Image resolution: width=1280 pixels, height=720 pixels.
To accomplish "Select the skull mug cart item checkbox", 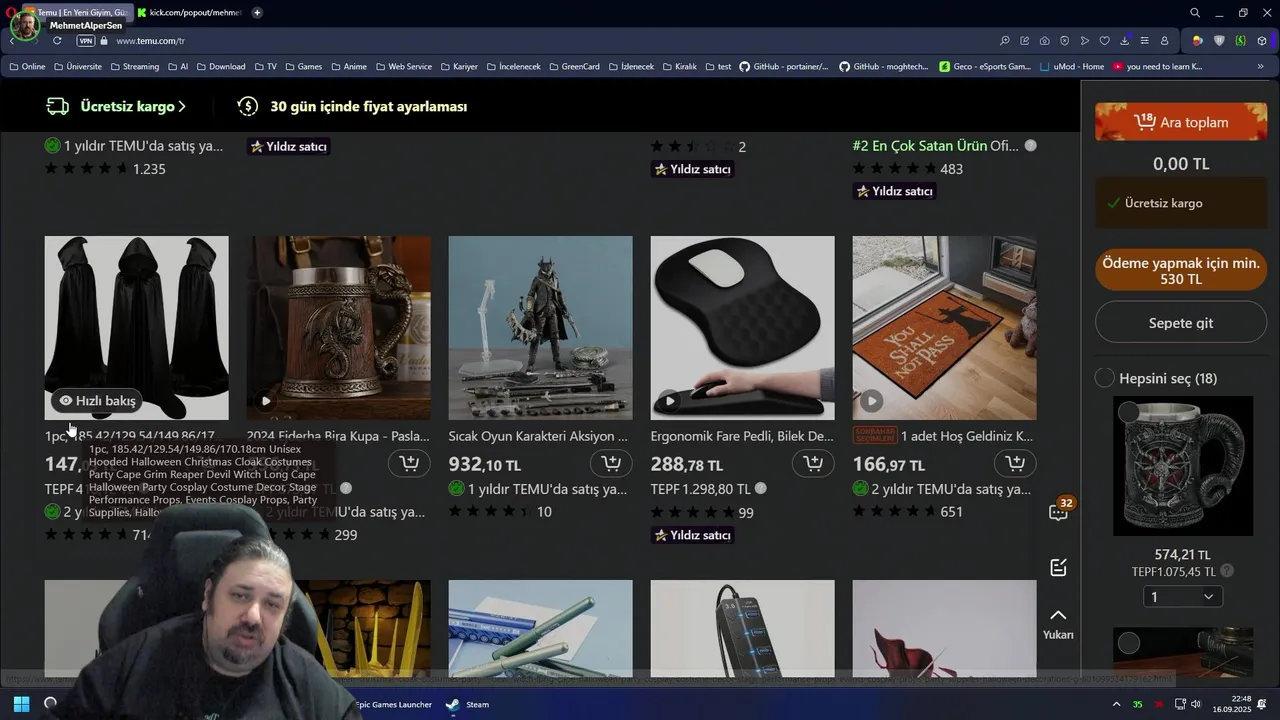I will tap(1129, 411).
